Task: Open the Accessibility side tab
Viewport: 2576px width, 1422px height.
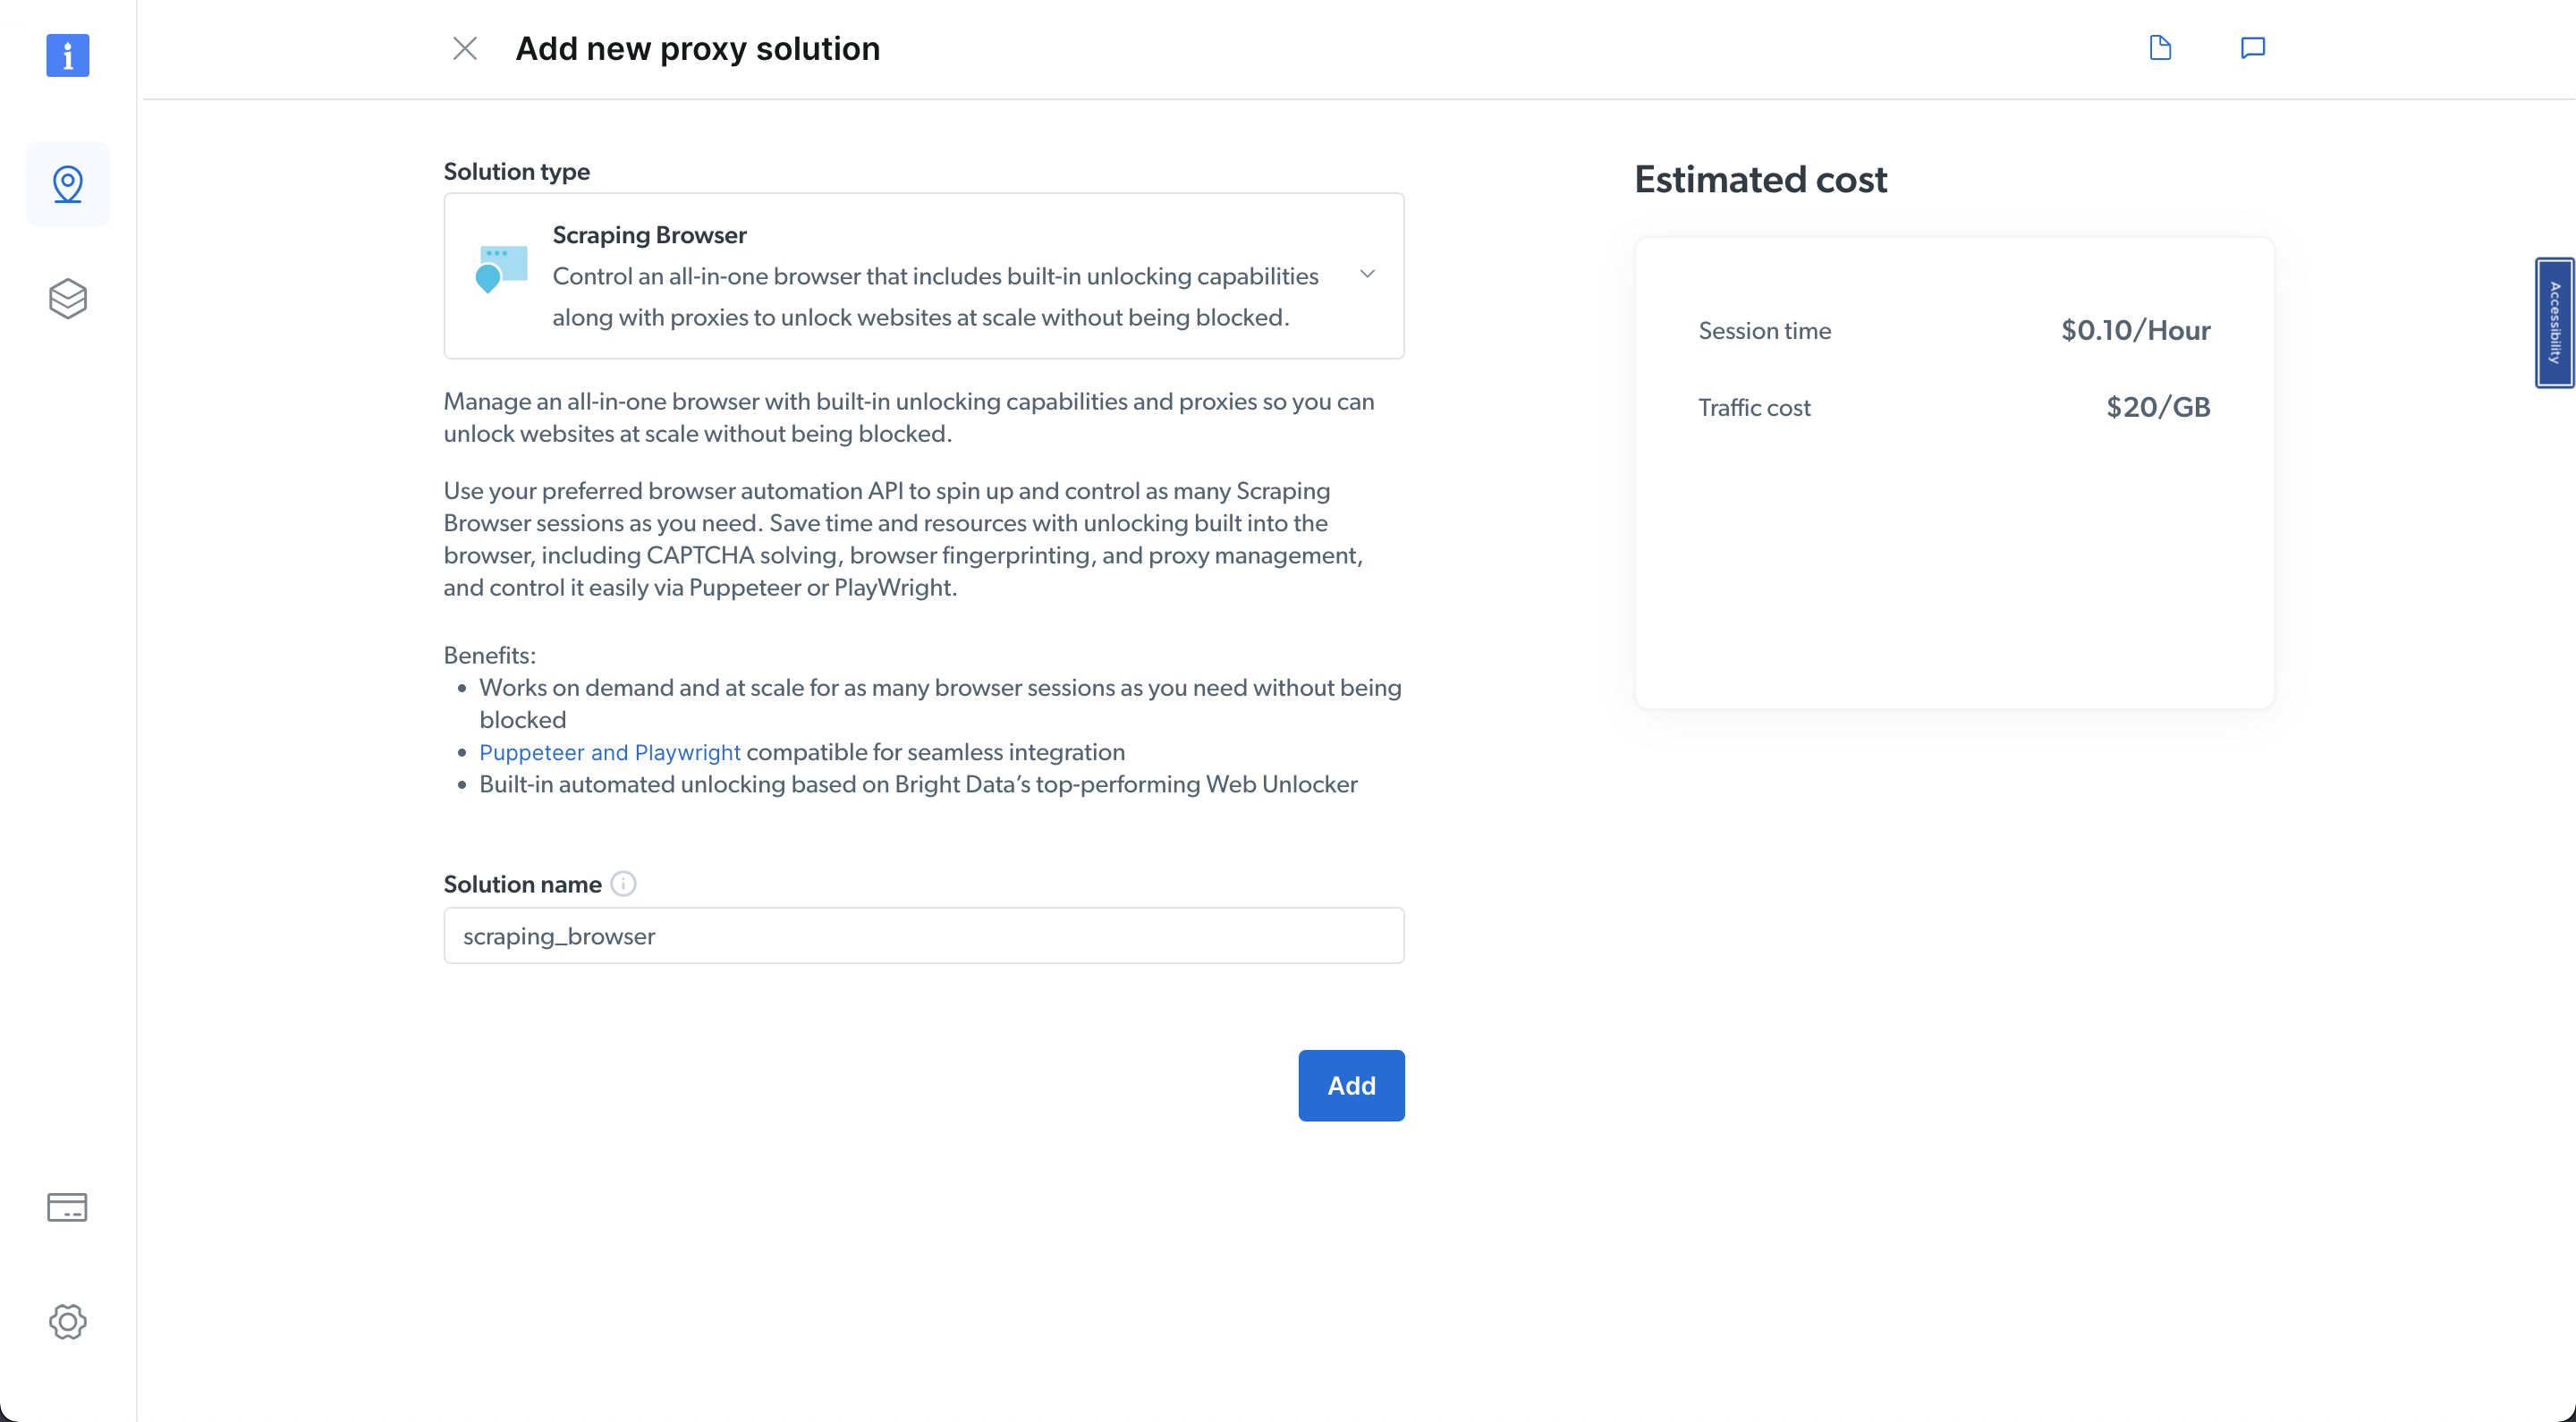Action: [2554, 322]
